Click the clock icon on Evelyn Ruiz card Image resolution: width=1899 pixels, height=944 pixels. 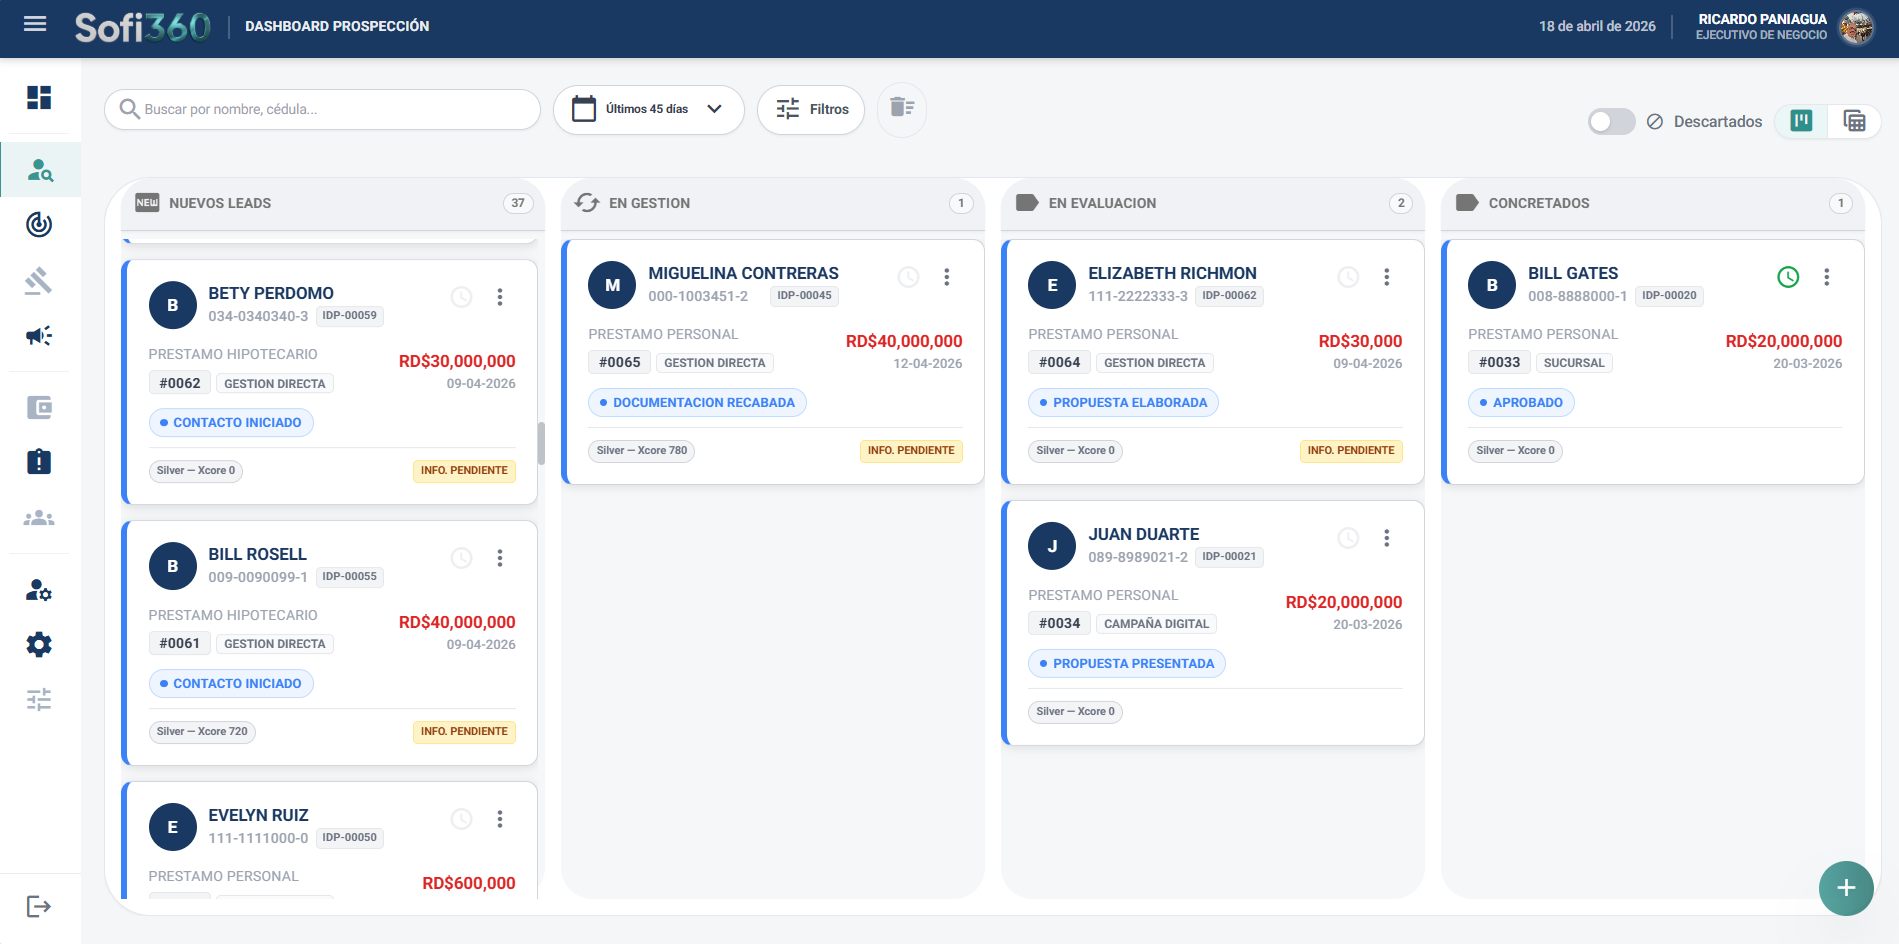tap(461, 819)
